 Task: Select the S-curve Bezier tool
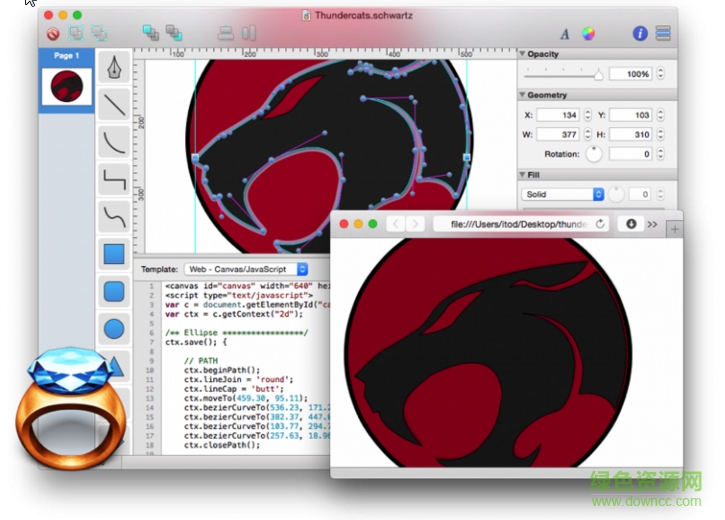pyautogui.click(x=114, y=216)
